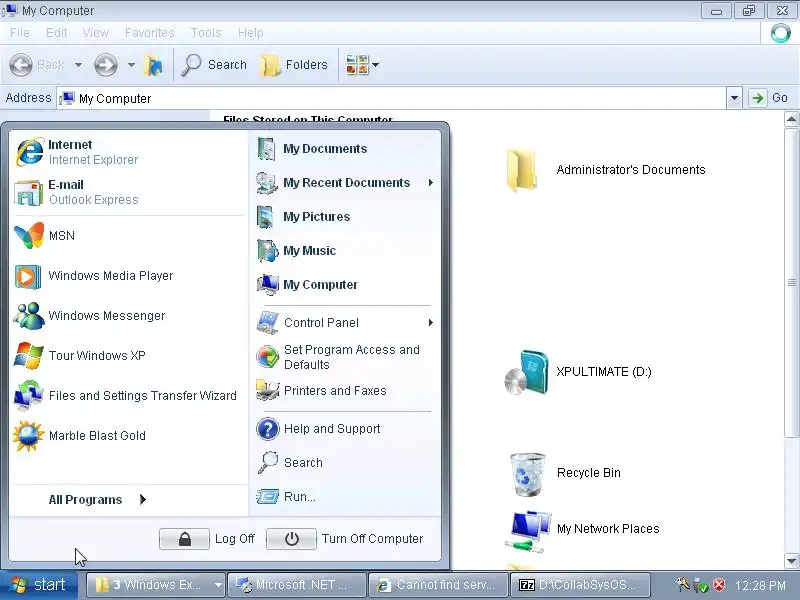Open My Pictures in Start menu
Viewport: 800px width, 600px height.
point(346,217)
